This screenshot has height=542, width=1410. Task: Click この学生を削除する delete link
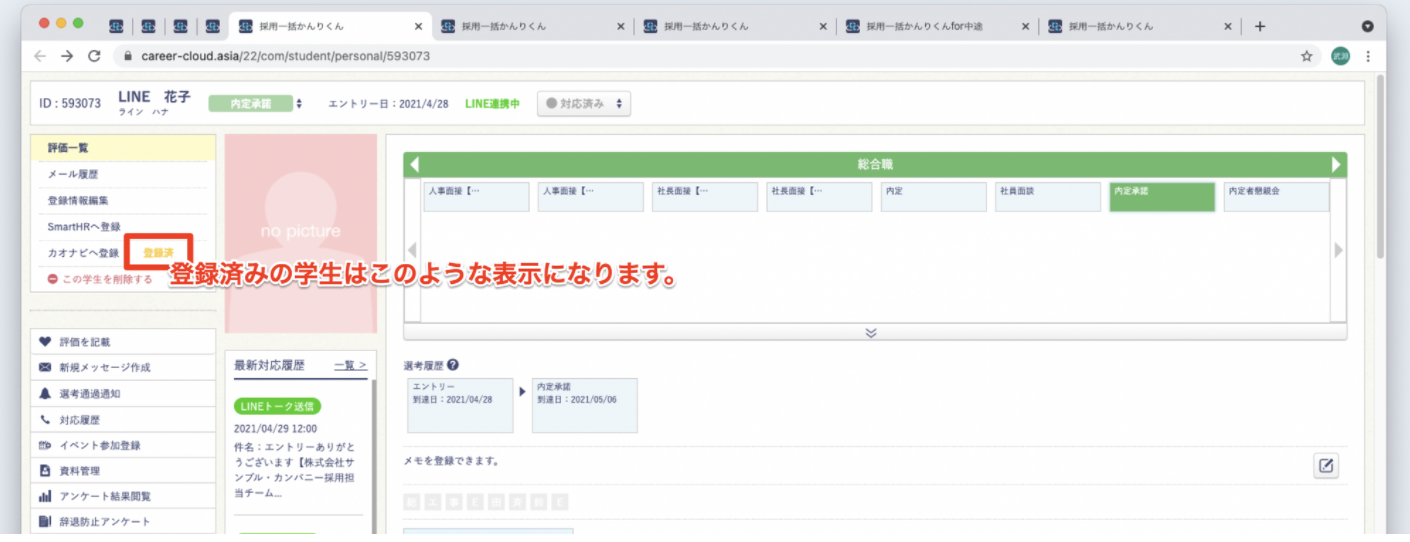click(x=100, y=279)
